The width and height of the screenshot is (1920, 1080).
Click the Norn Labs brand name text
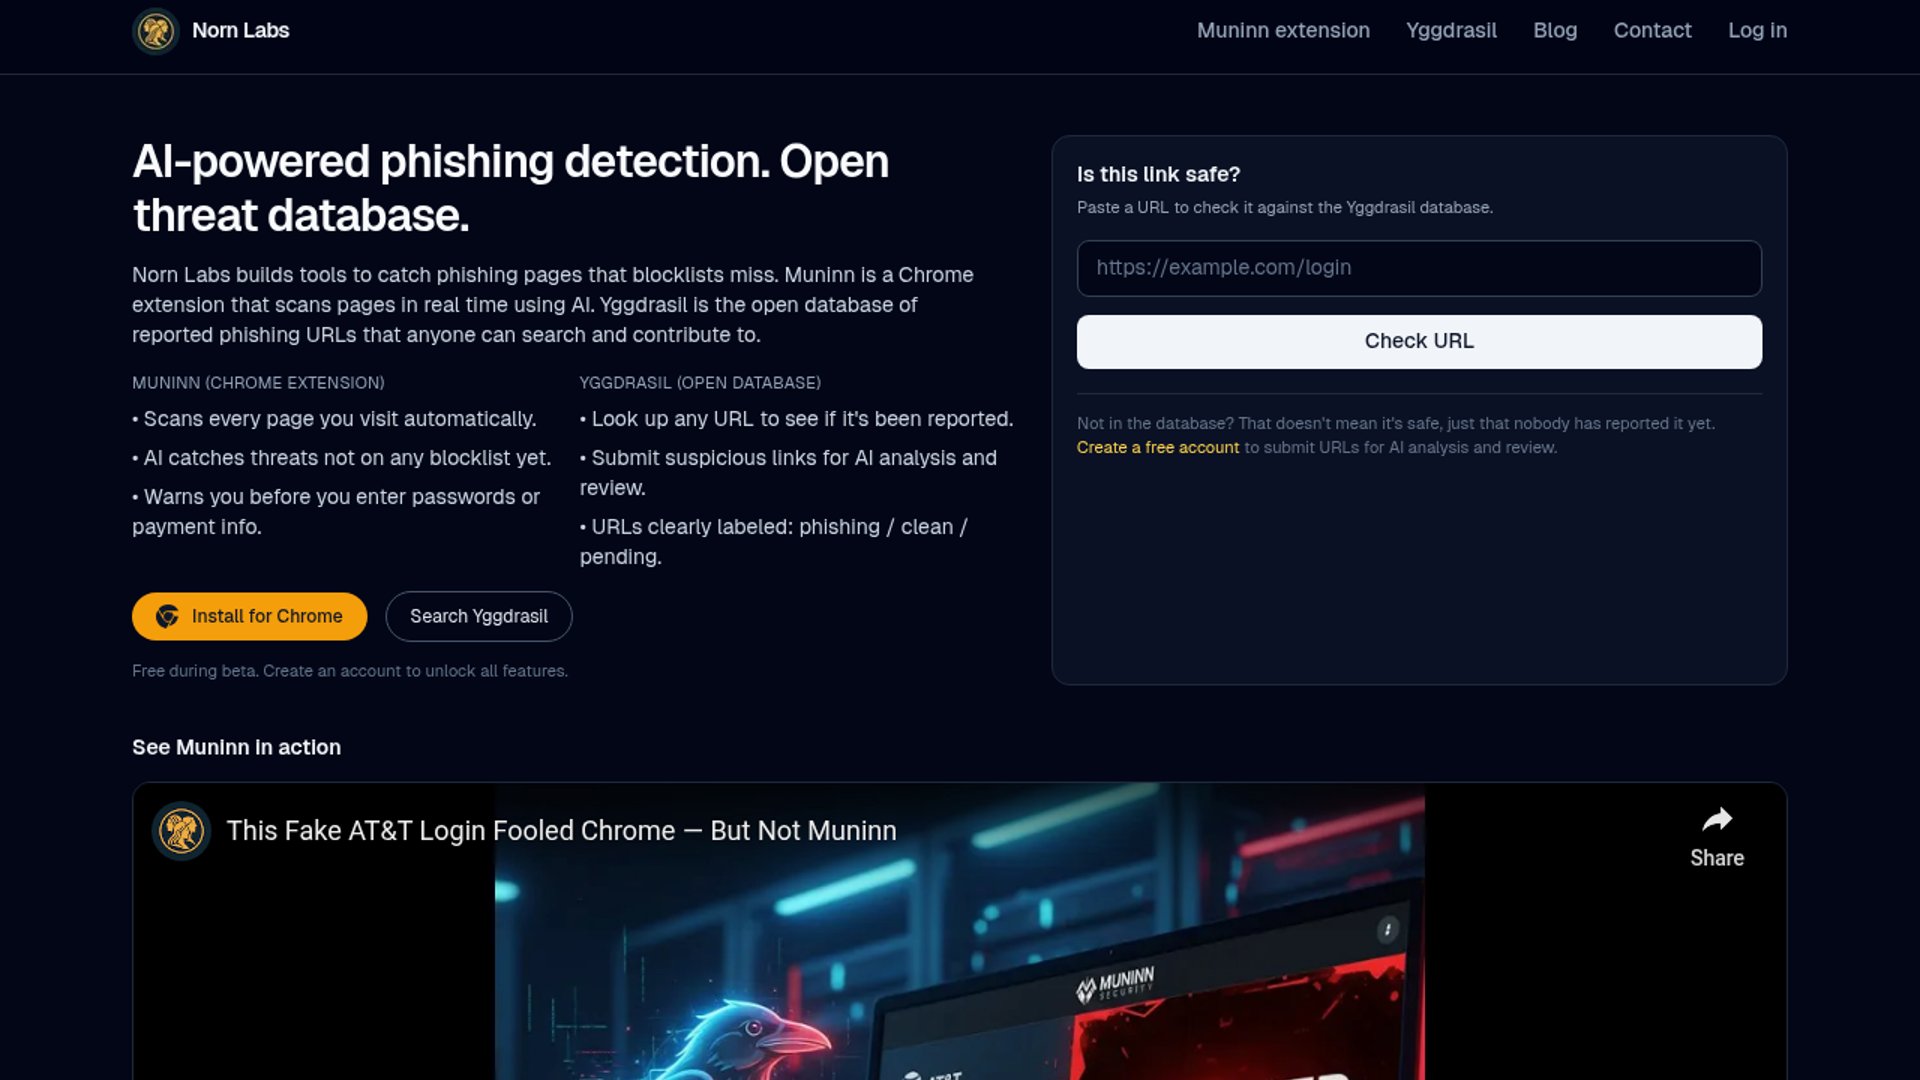click(240, 31)
